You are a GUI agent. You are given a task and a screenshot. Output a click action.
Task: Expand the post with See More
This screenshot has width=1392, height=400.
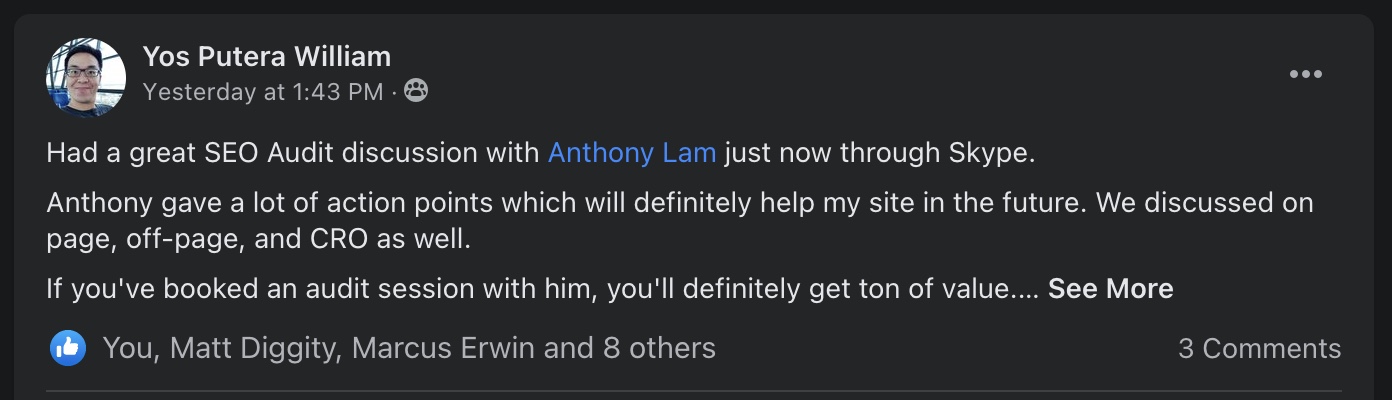pyautogui.click(x=1110, y=289)
